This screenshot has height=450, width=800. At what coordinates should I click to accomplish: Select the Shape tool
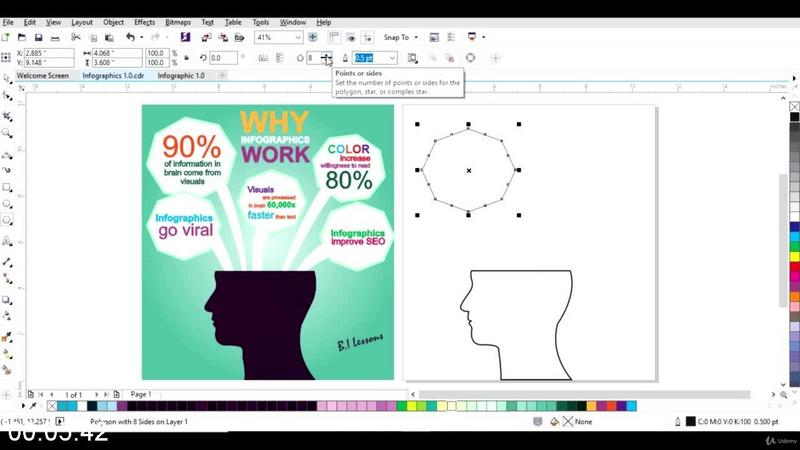[x=7, y=95]
